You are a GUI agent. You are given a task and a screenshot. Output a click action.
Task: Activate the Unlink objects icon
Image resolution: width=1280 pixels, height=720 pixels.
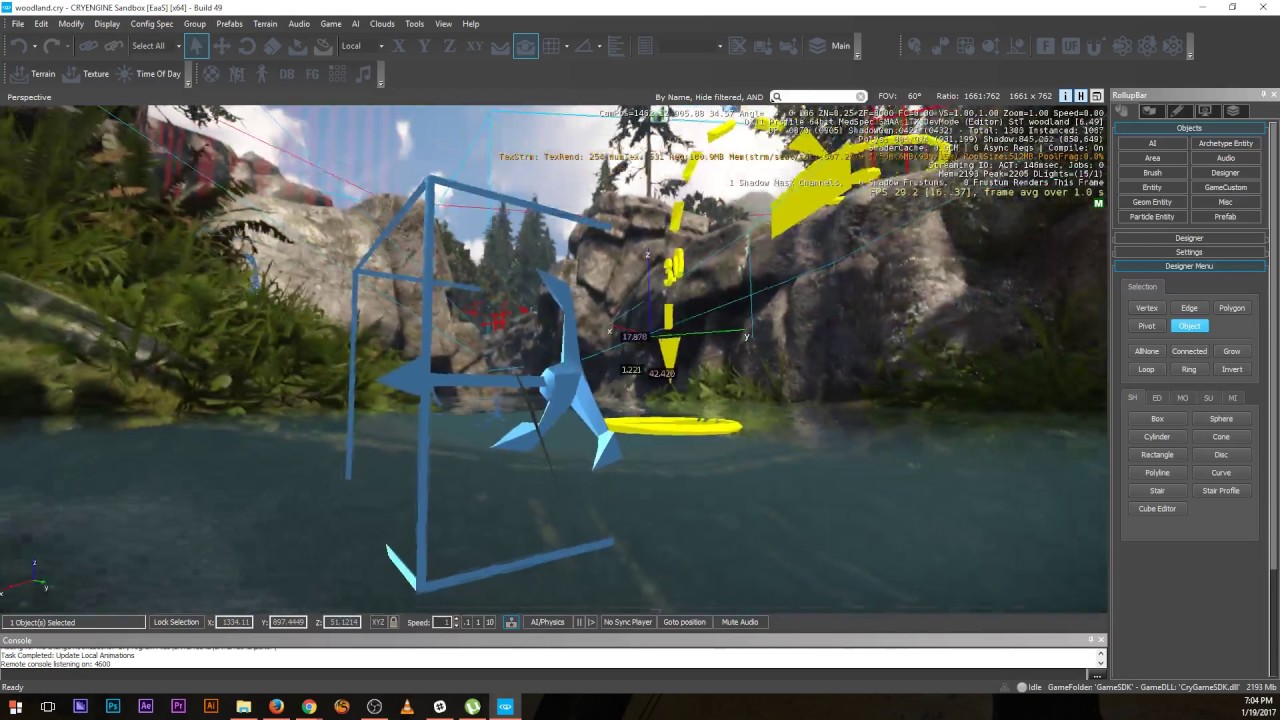(x=114, y=46)
